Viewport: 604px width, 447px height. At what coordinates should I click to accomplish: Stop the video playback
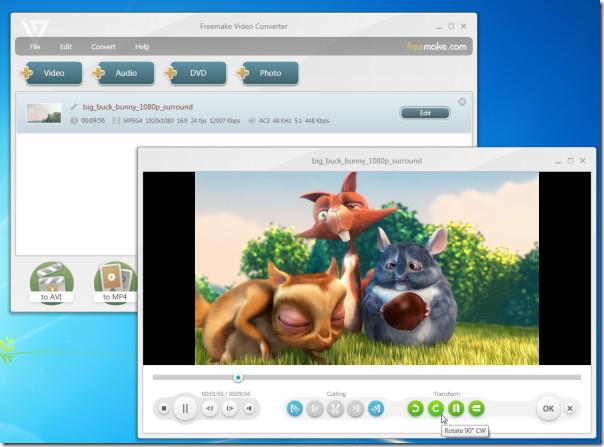pyautogui.click(x=164, y=408)
